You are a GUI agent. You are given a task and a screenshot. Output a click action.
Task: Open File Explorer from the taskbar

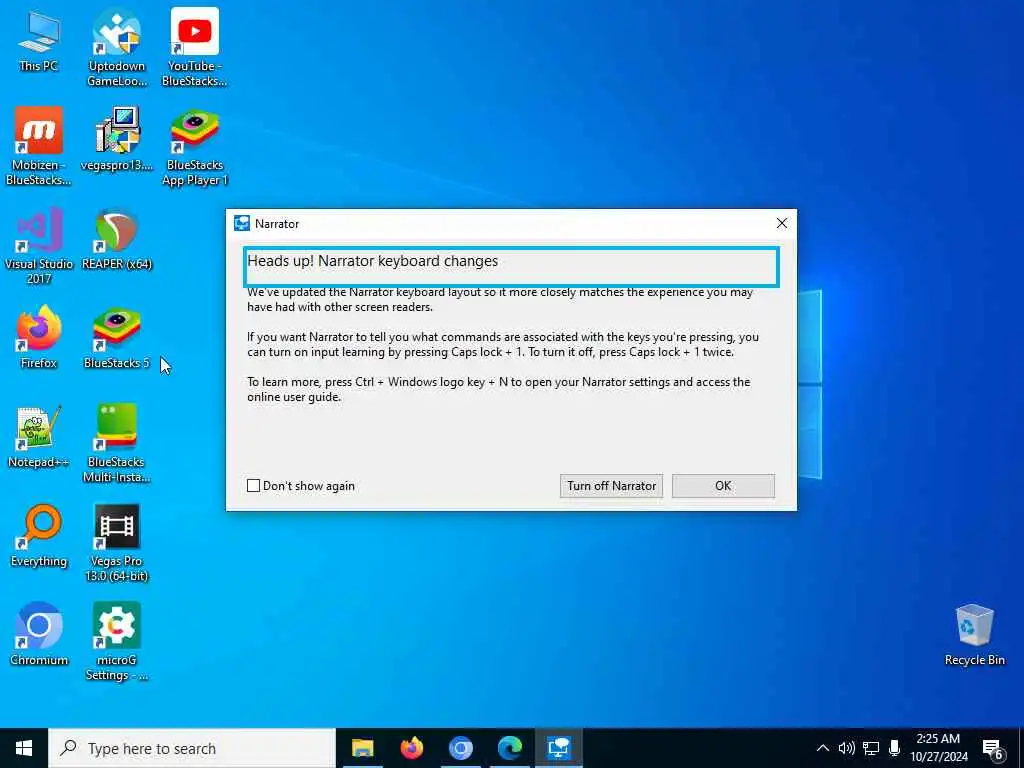[x=362, y=748]
